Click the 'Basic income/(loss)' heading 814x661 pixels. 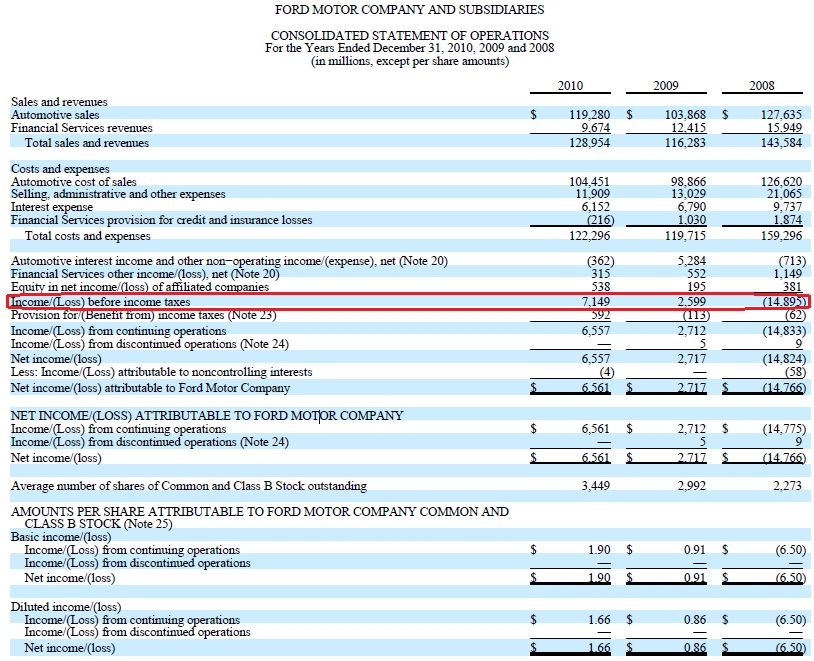click(x=61, y=537)
